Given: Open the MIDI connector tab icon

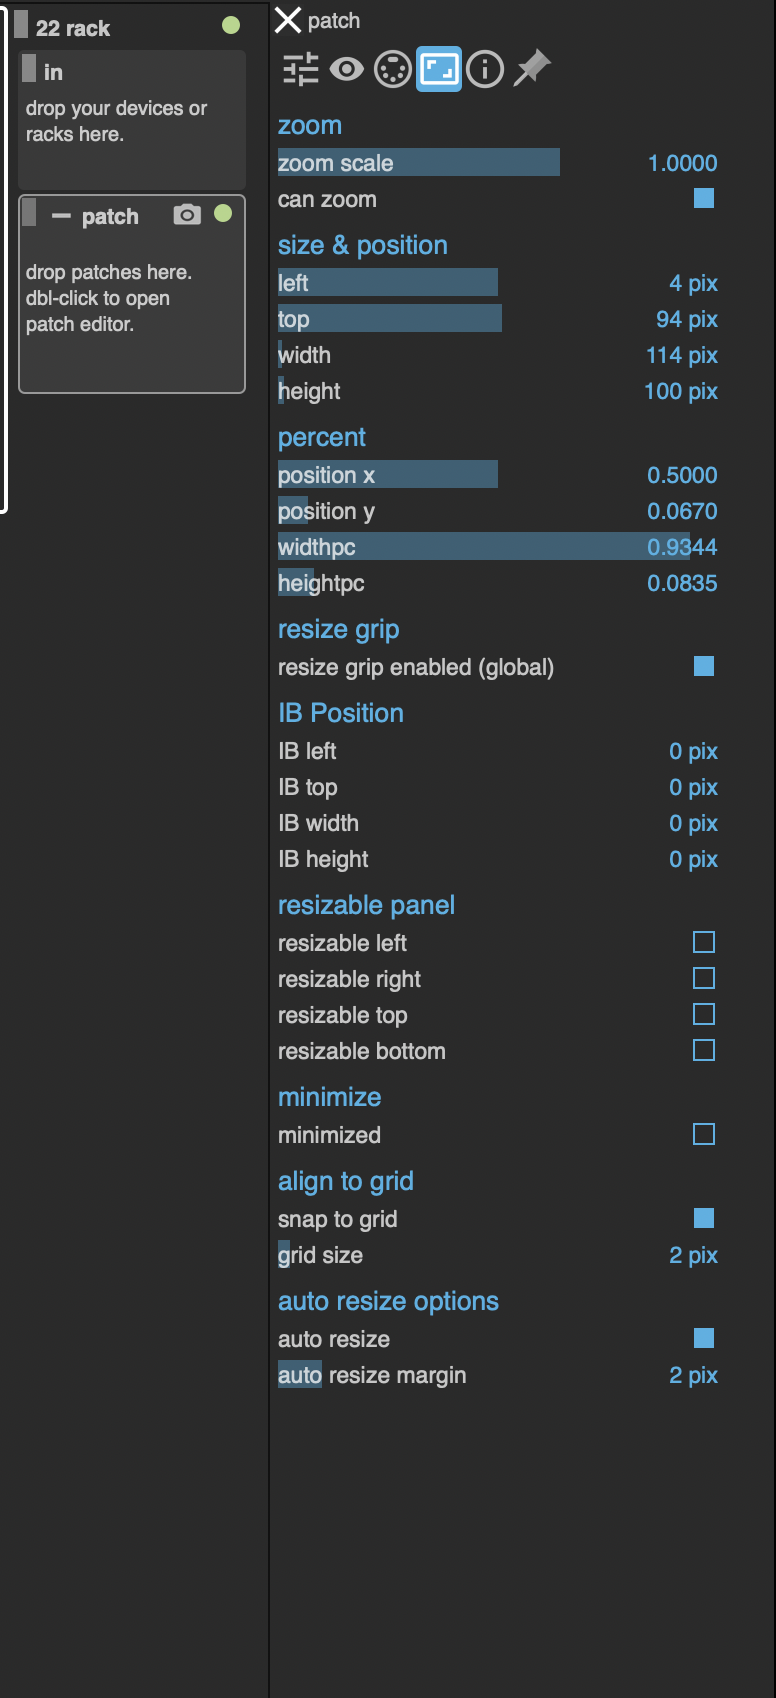Looking at the screenshot, I should (393, 69).
